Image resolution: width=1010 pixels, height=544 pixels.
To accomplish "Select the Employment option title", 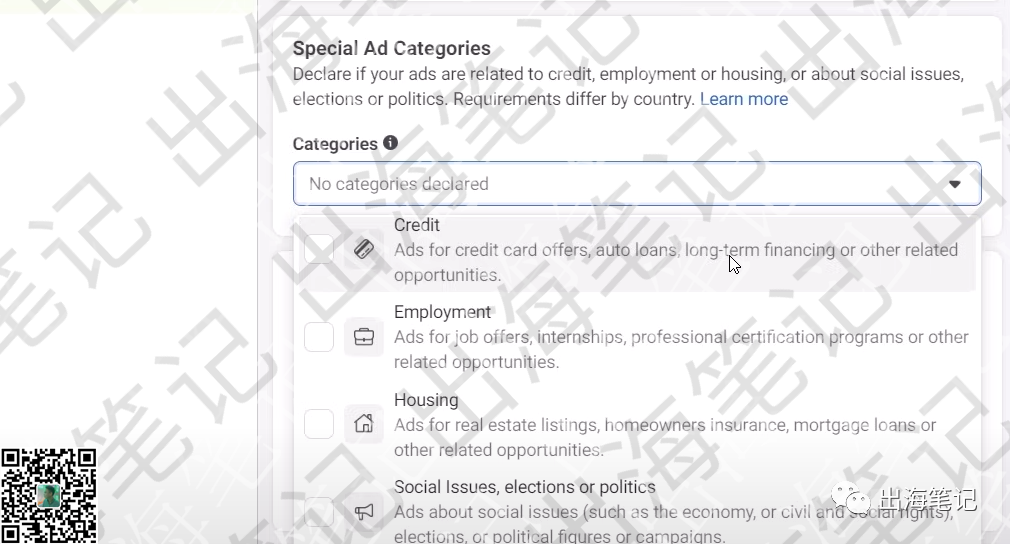I will [443, 312].
